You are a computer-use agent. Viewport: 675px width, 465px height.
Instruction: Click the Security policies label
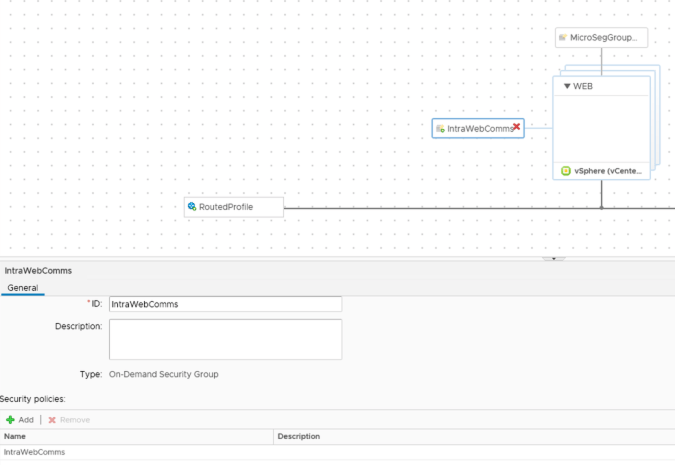click(33, 399)
